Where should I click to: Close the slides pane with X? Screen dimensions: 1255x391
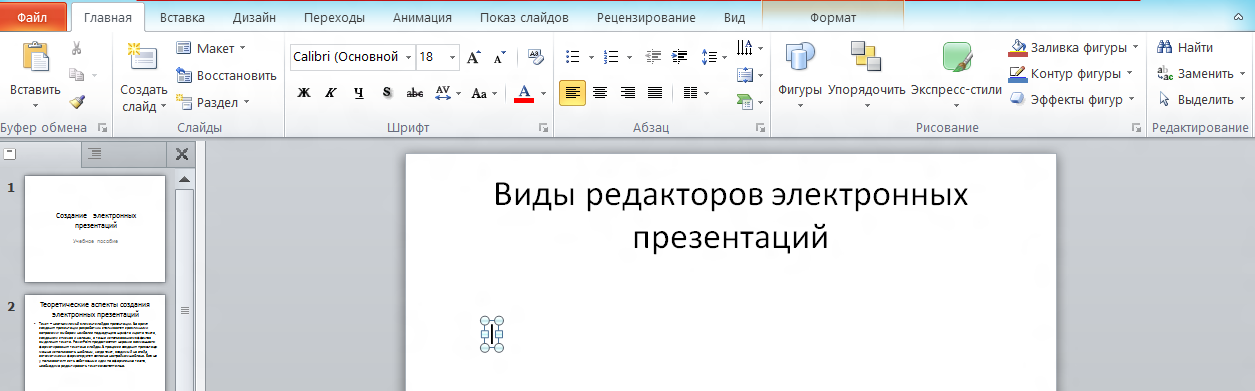[x=181, y=153]
